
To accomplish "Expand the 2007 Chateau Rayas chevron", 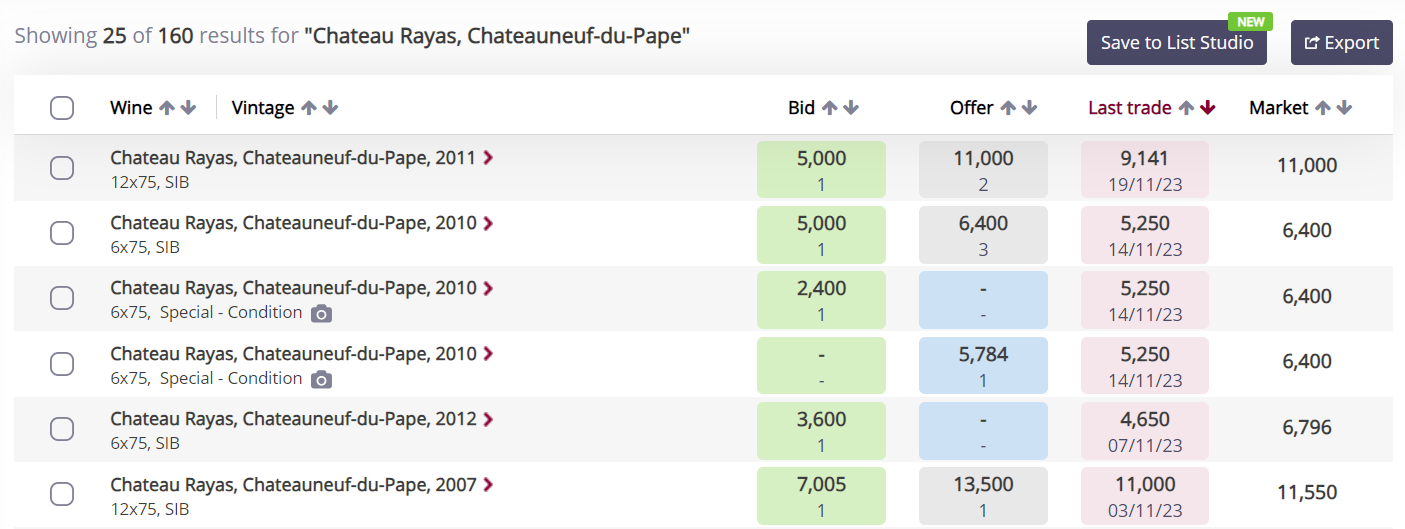I will point(488,485).
